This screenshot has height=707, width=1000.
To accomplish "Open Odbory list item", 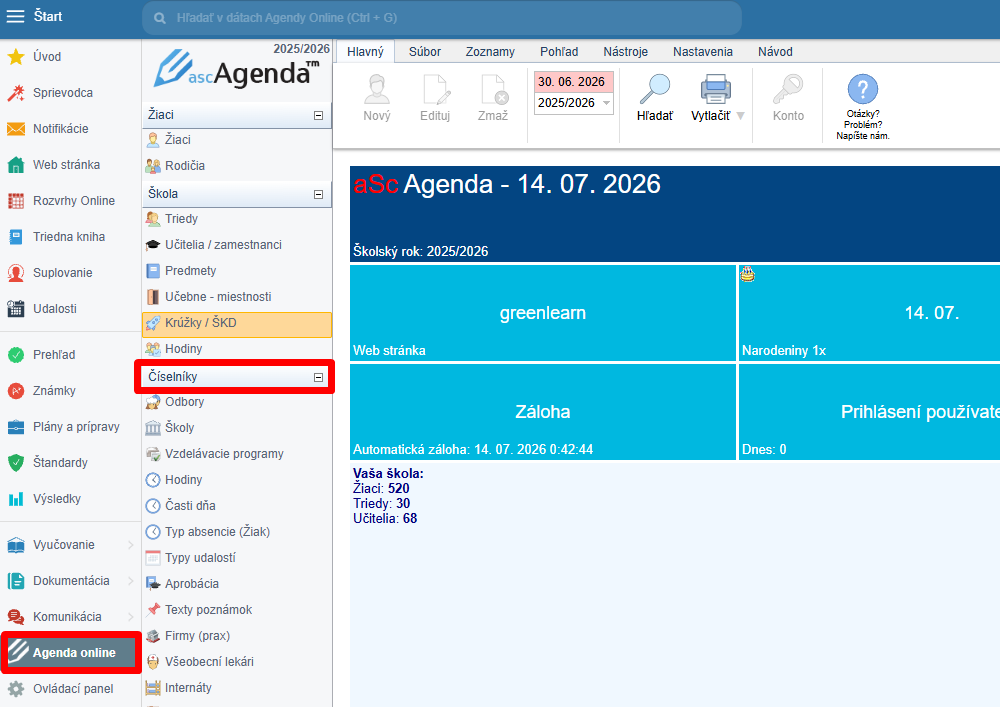I will [237, 402].
